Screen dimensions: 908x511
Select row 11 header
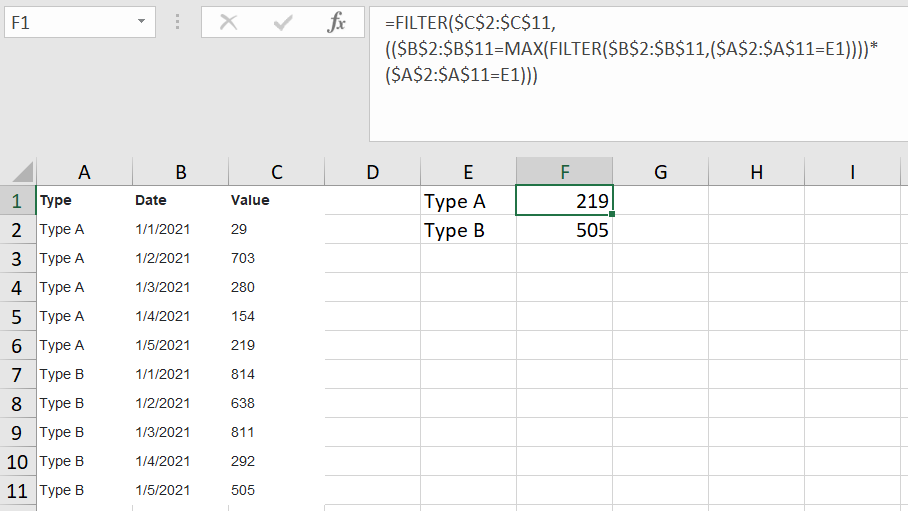point(17,491)
